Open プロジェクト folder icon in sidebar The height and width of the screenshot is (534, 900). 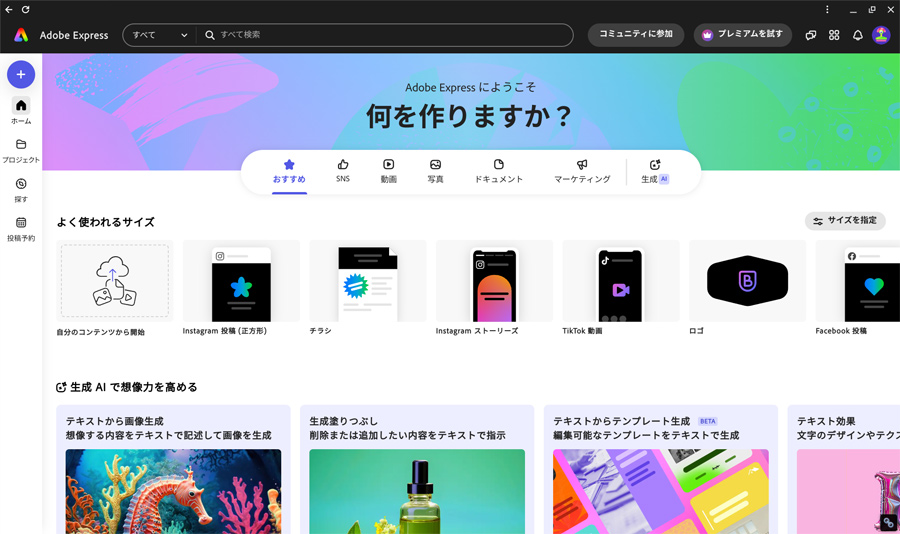(21, 144)
